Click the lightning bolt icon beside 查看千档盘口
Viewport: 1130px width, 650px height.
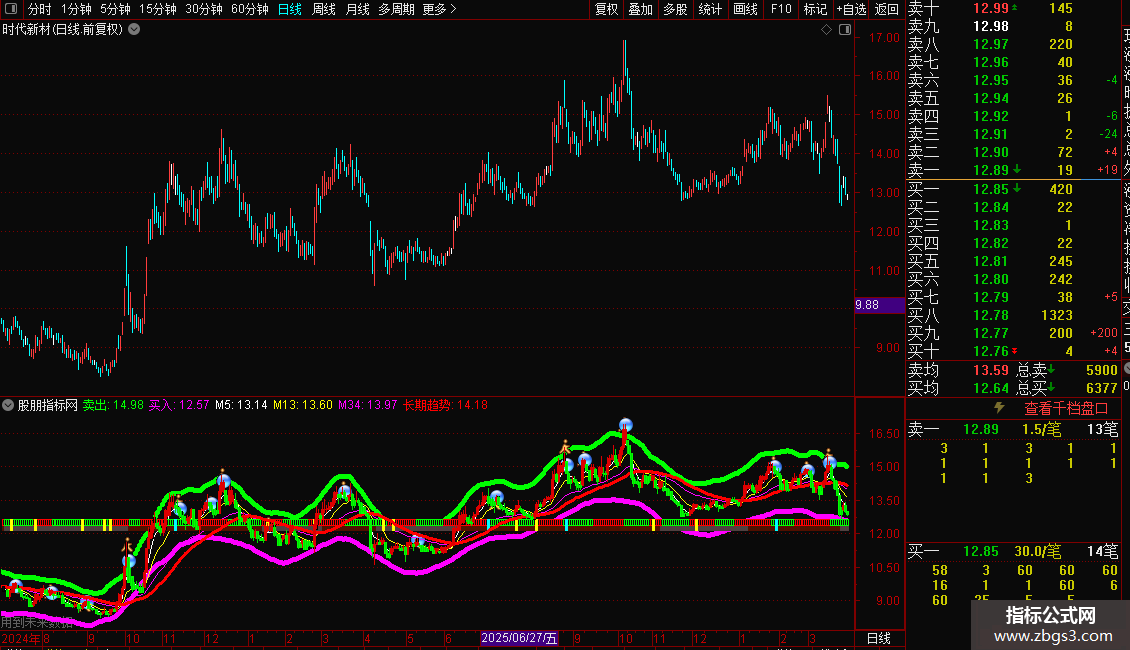click(999, 408)
